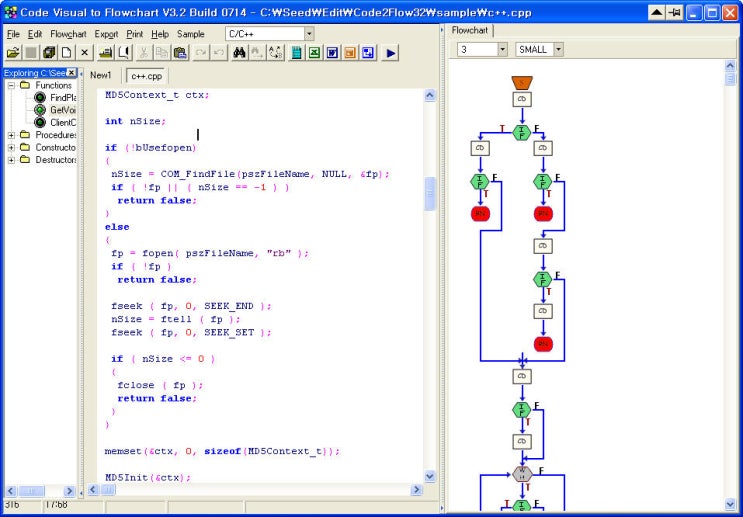Run flowchart with the play arrow icon
743x517 pixels.
pos(390,53)
